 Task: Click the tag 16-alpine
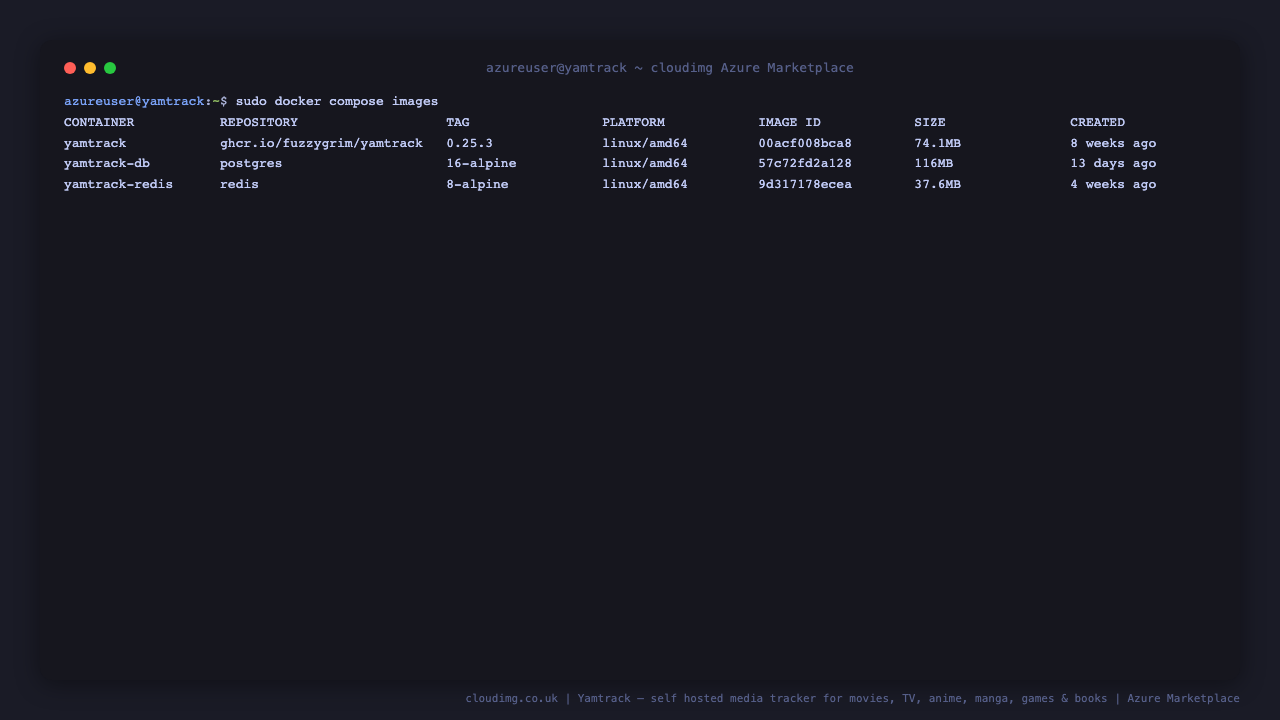[481, 164]
